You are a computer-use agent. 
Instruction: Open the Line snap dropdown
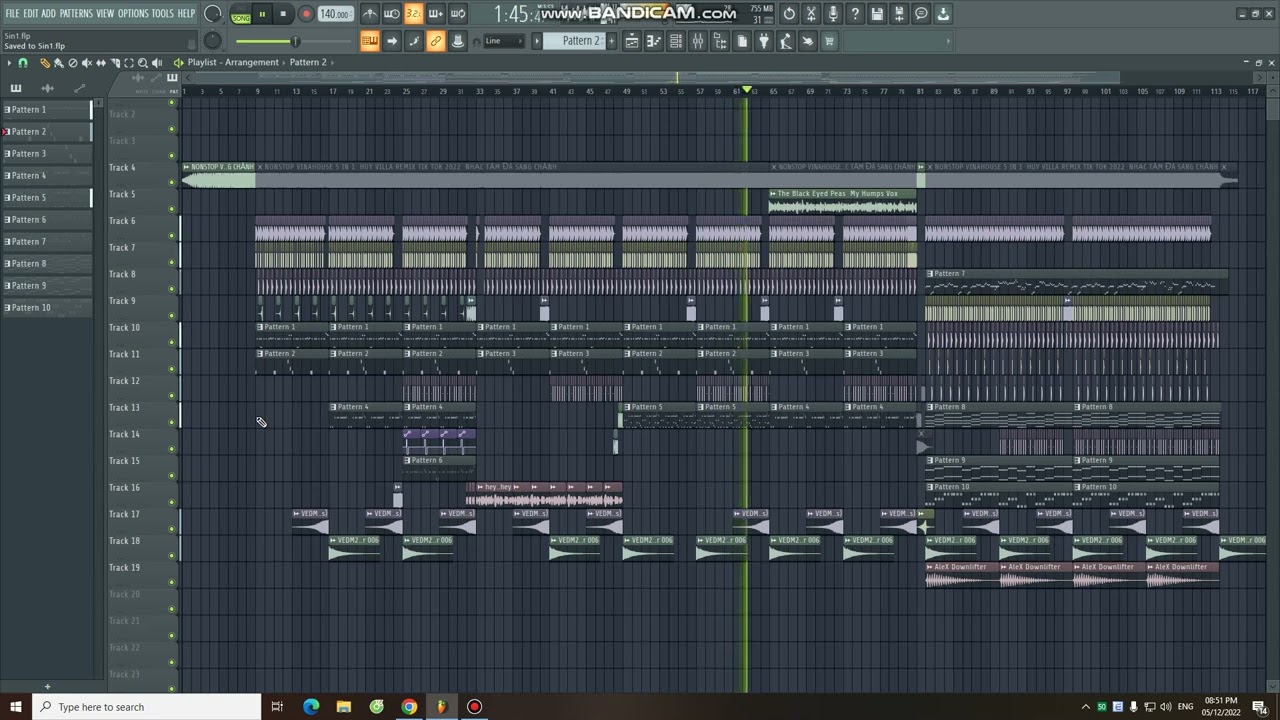click(504, 41)
